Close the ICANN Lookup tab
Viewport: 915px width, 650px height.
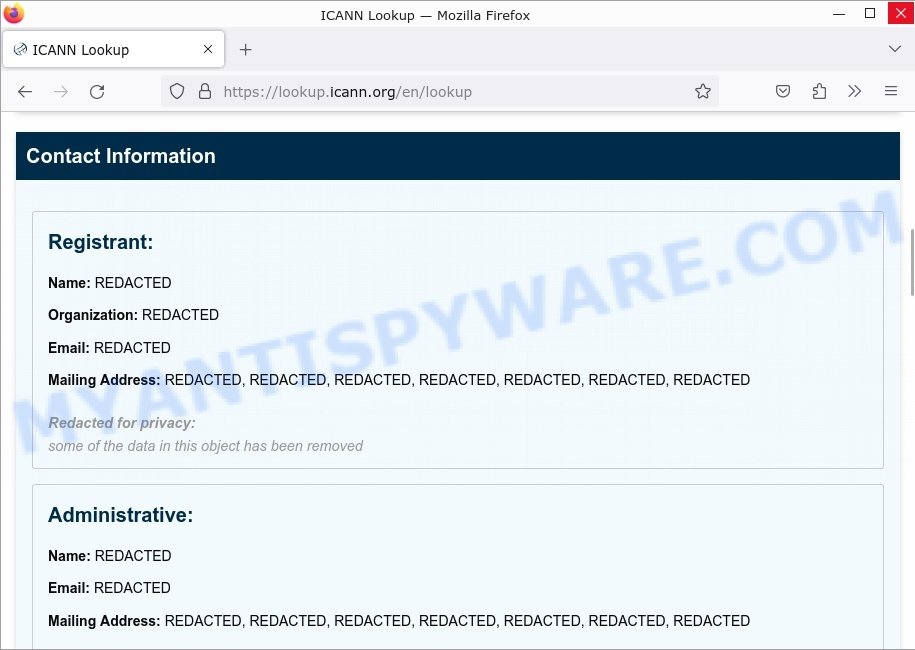coord(208,50)
